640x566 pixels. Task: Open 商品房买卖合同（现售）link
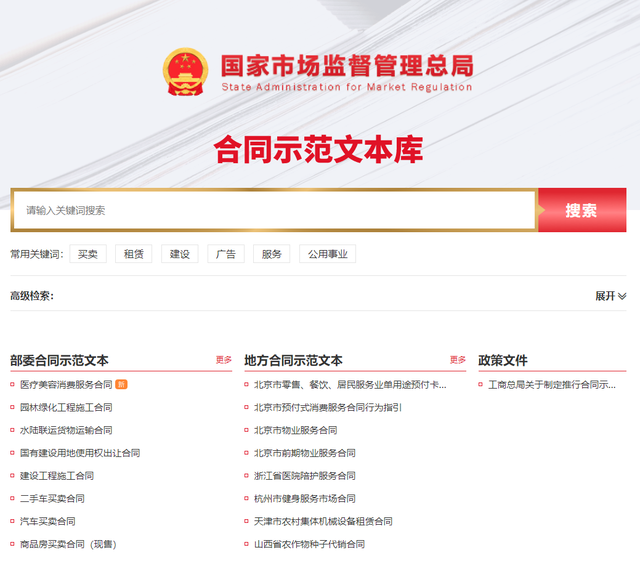pyautogui.click(x=68, y=544)
